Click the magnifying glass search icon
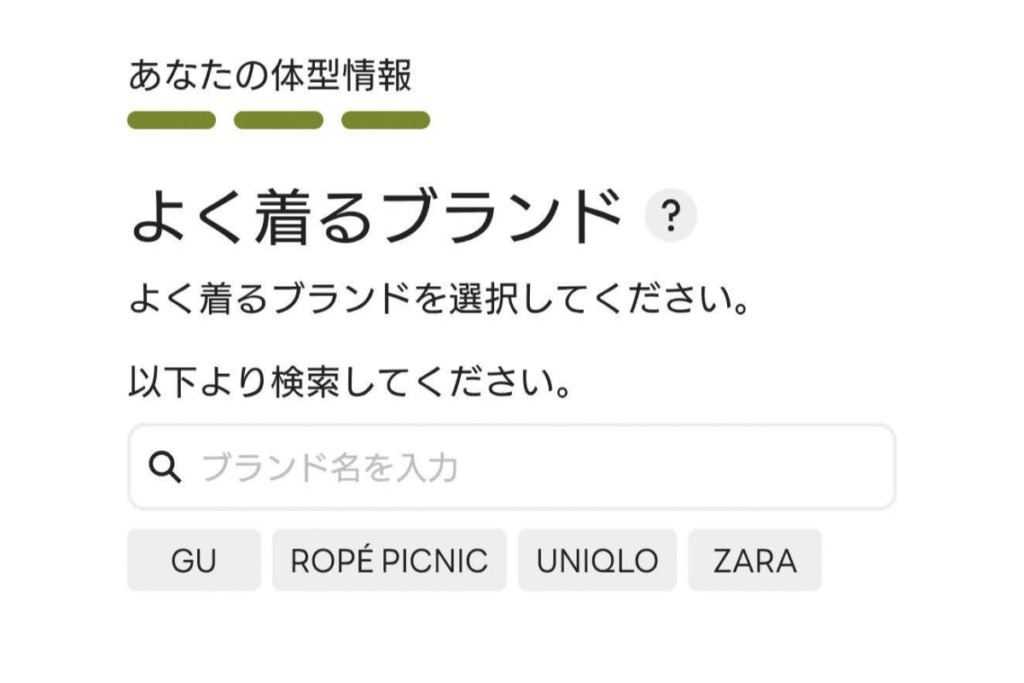This screenshot has height=683, width=1024. click(x=164, y=467)
